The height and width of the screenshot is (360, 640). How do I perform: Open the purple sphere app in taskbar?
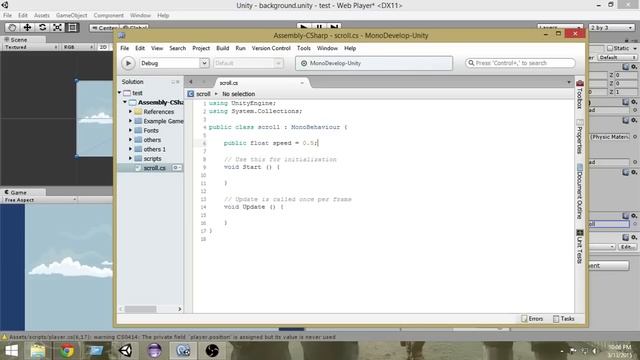154,351
